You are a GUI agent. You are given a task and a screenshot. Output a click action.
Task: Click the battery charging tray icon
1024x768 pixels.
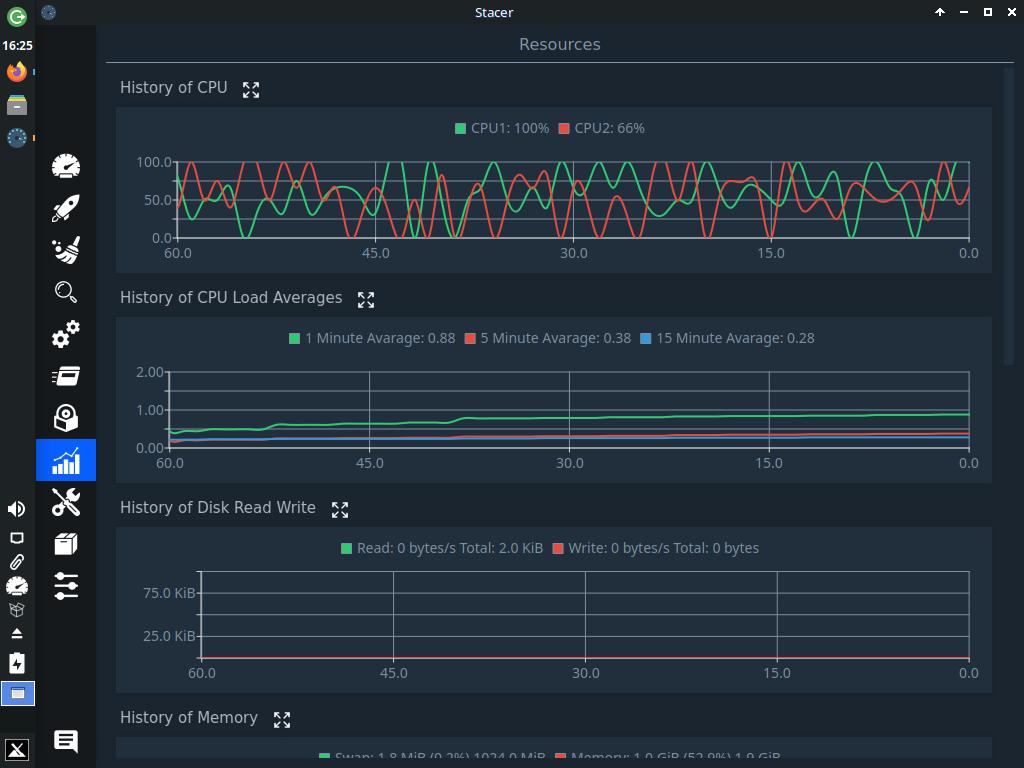point(17,663)
